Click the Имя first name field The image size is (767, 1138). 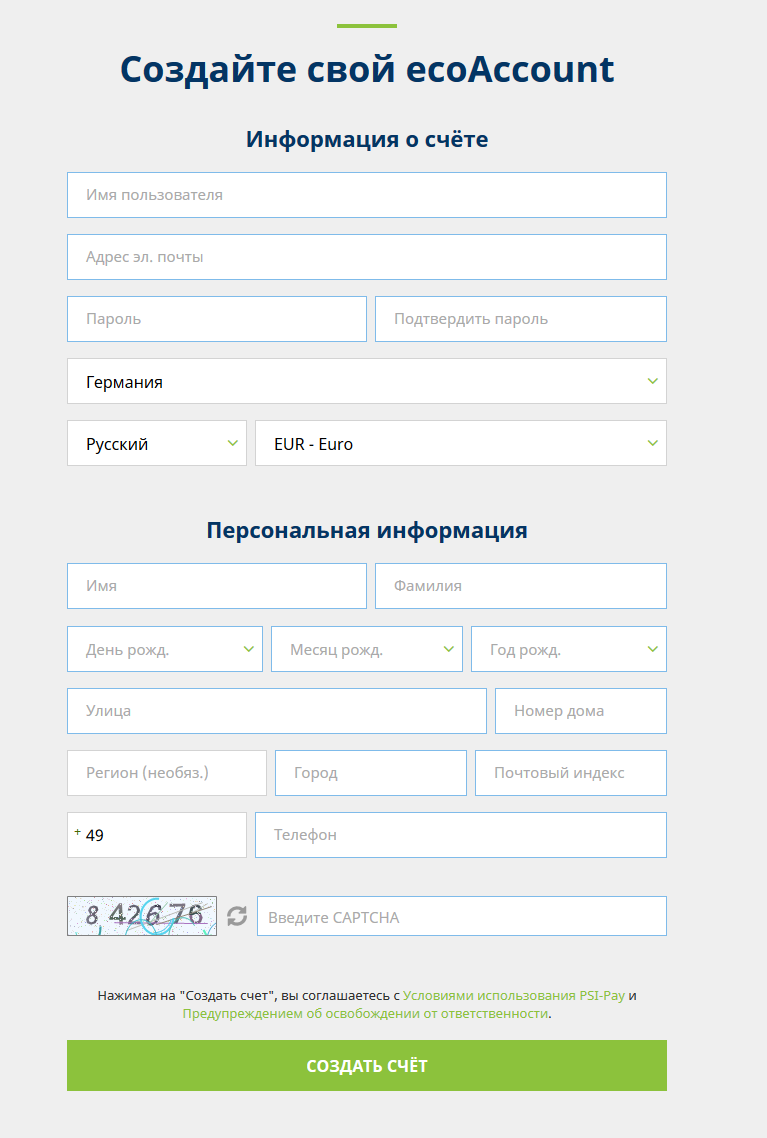click(x=217, y=586)
